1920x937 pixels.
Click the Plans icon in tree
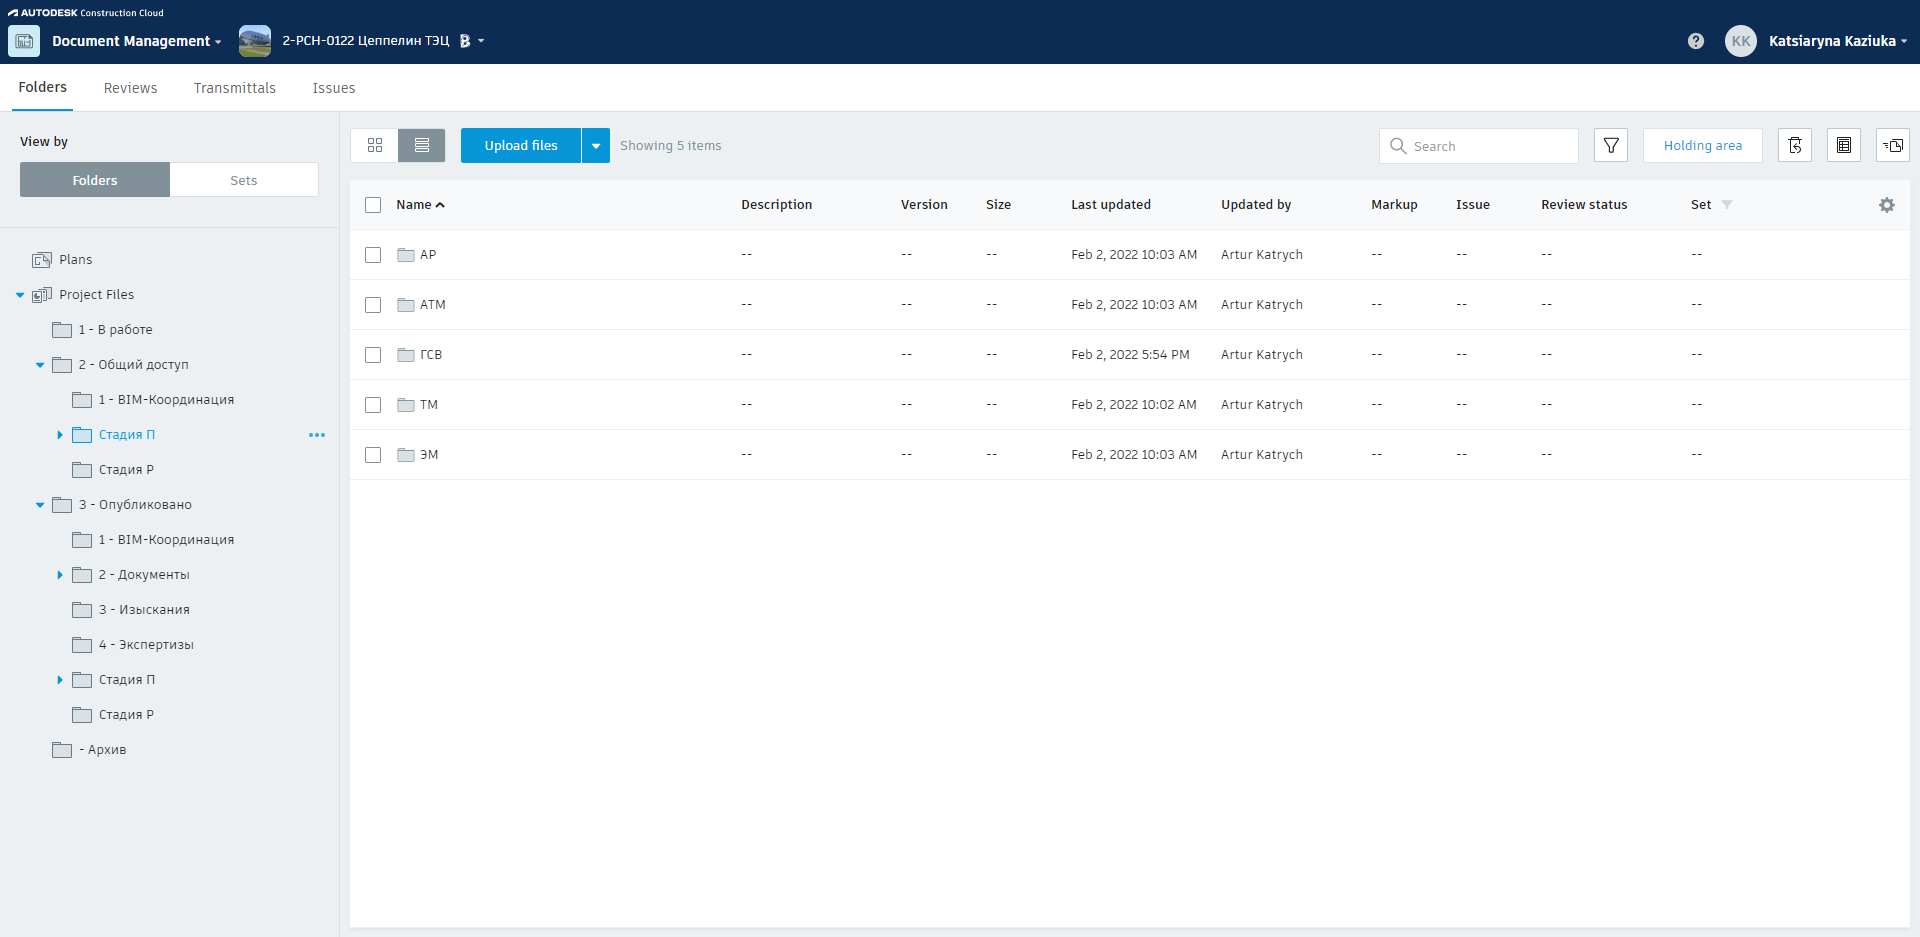point(42,260)
